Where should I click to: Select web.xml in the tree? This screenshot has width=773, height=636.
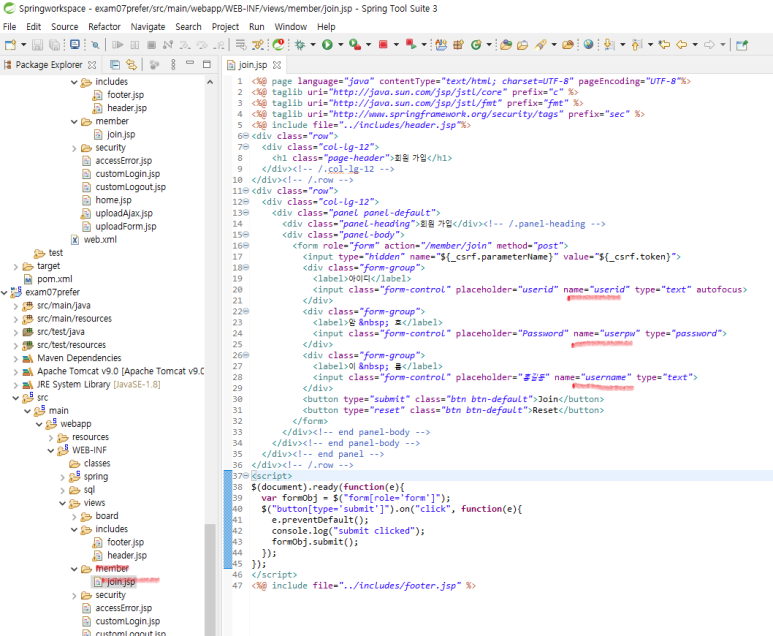100,240
